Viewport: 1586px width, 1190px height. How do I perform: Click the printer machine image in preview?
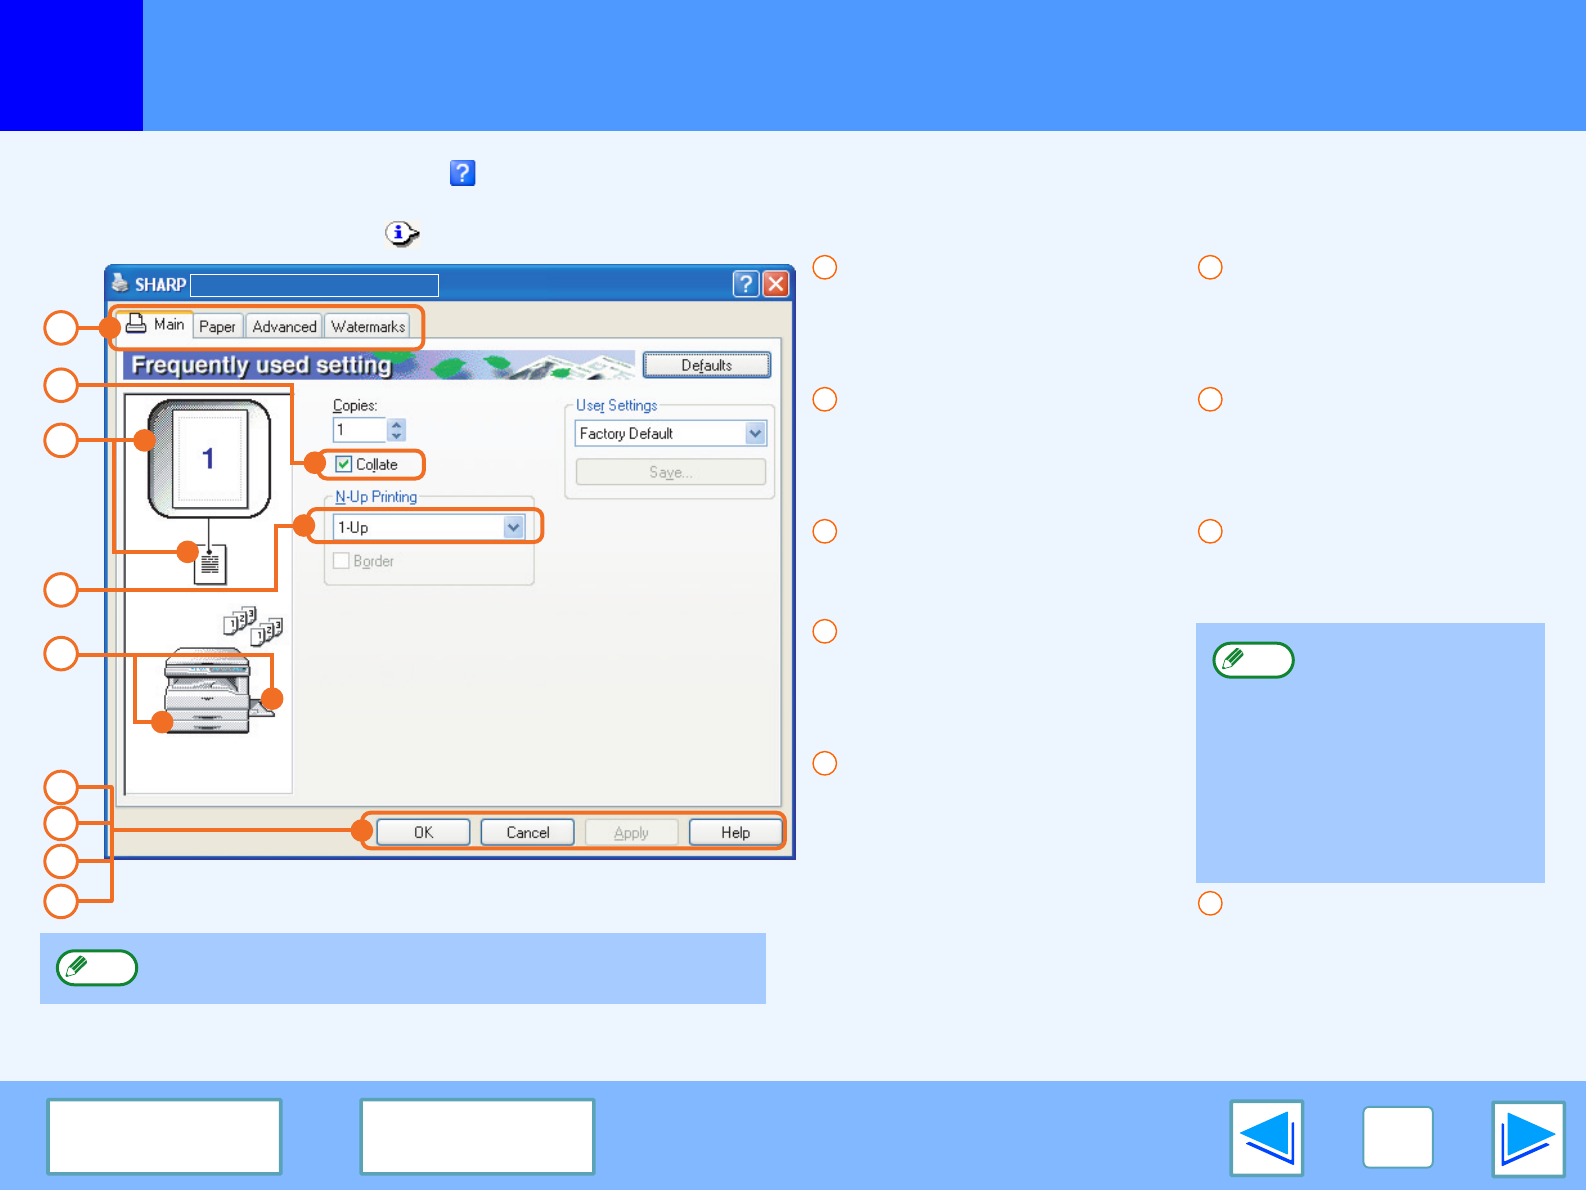point(208,691)
